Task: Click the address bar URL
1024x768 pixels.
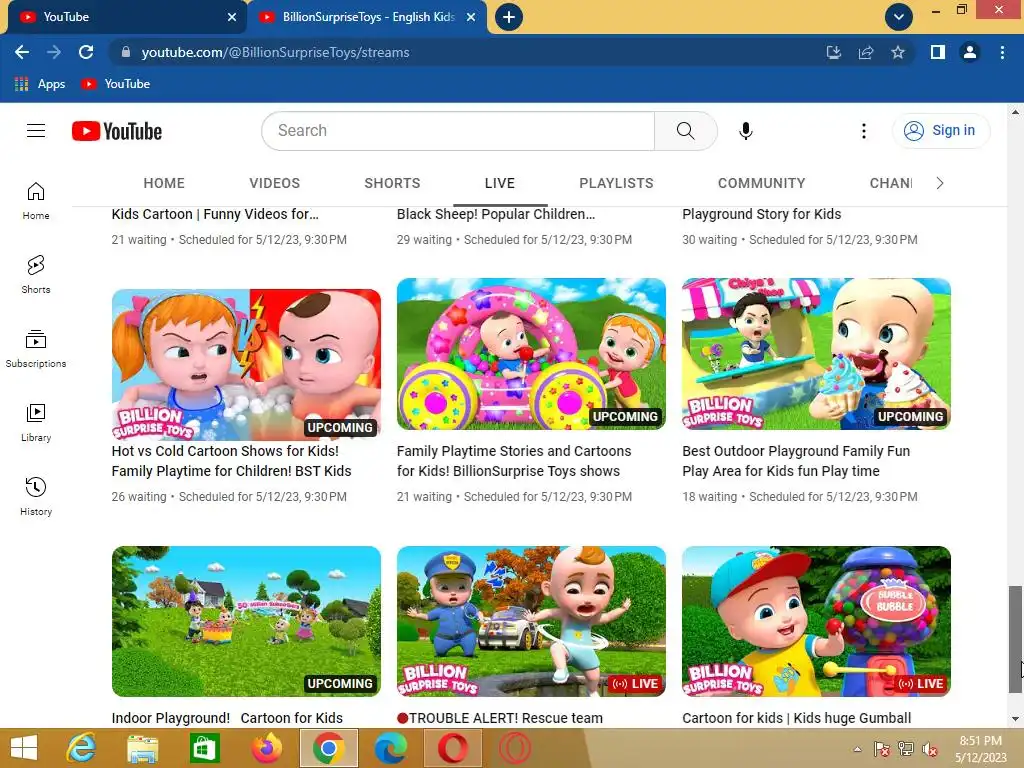Action: coord(275,52)
